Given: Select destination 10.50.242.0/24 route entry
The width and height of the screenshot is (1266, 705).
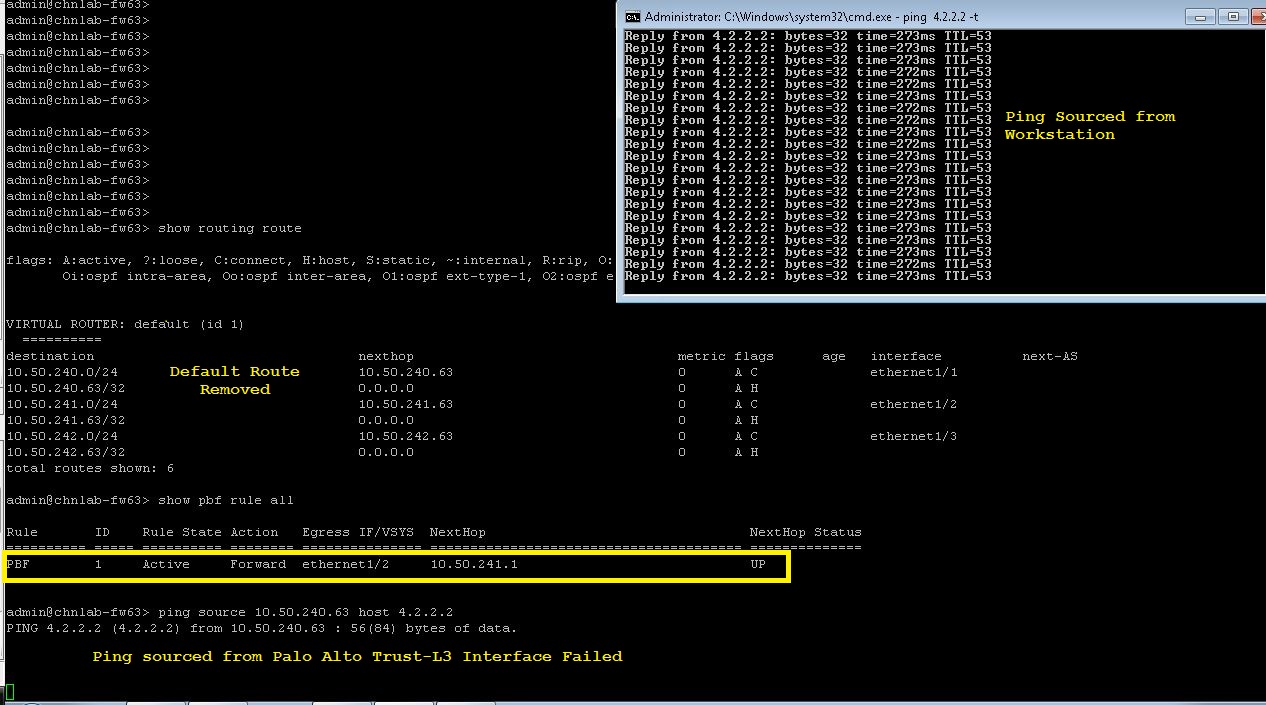Looking at the screenshot, I should click(62, 436).
